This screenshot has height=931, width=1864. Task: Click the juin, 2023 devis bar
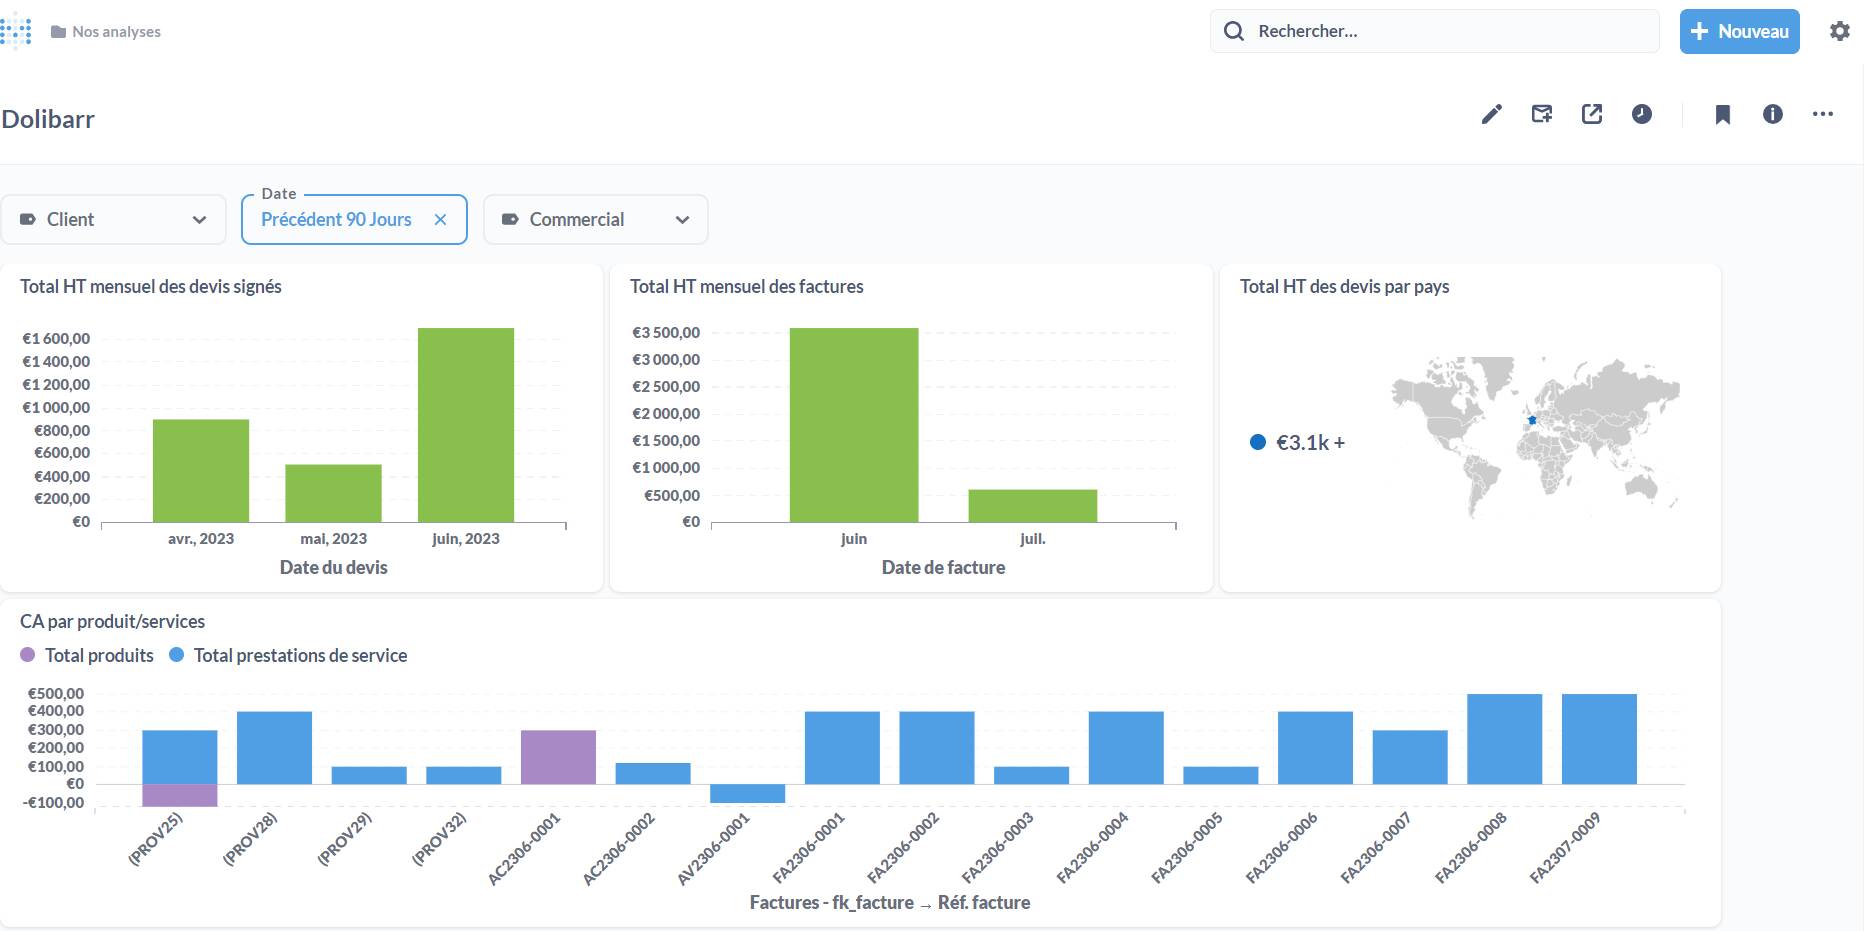[x=466, y=425]
